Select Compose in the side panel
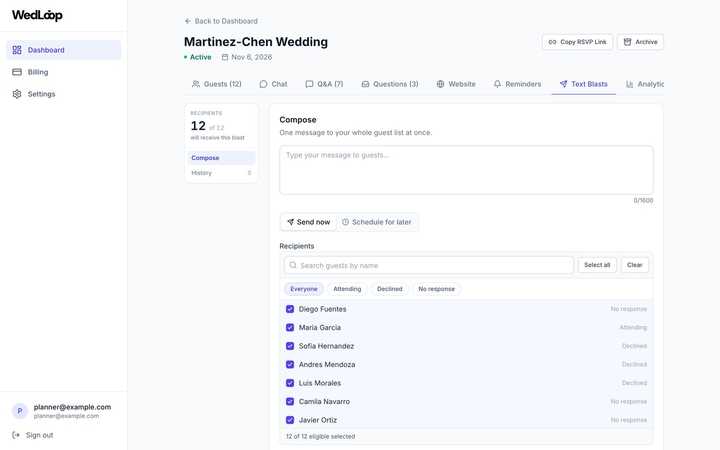The width and height of the screenshot is (720, 450). coord(221,158)
